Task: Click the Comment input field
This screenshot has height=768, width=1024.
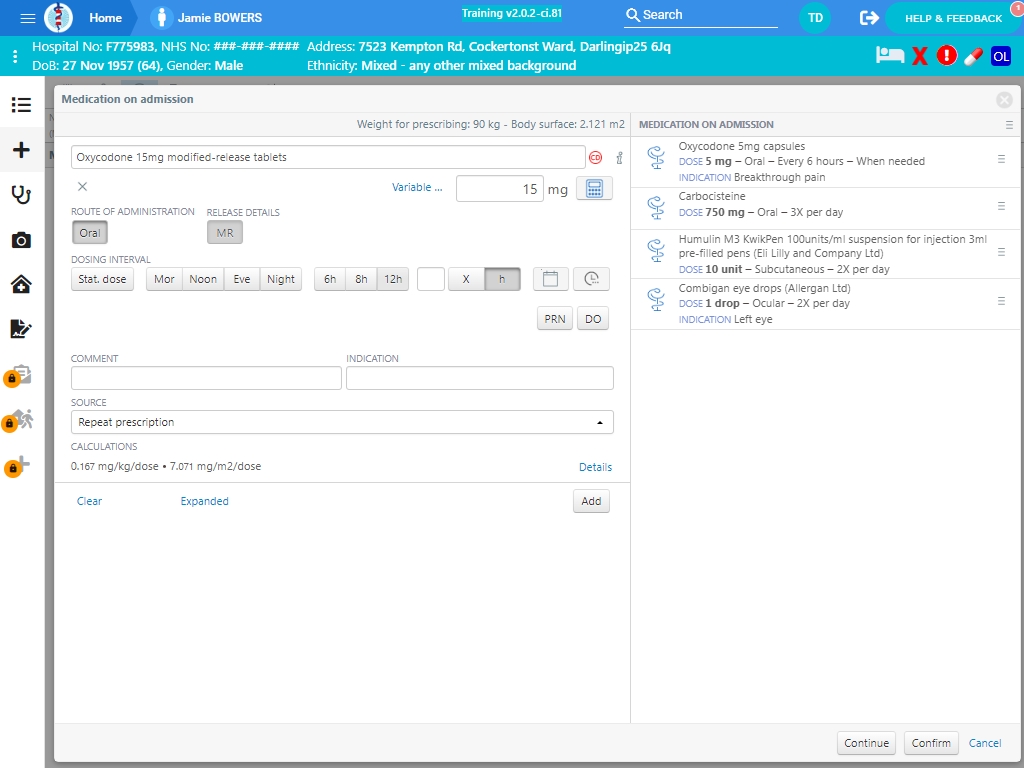Action: pyautogui.click(x=206, y=378)
